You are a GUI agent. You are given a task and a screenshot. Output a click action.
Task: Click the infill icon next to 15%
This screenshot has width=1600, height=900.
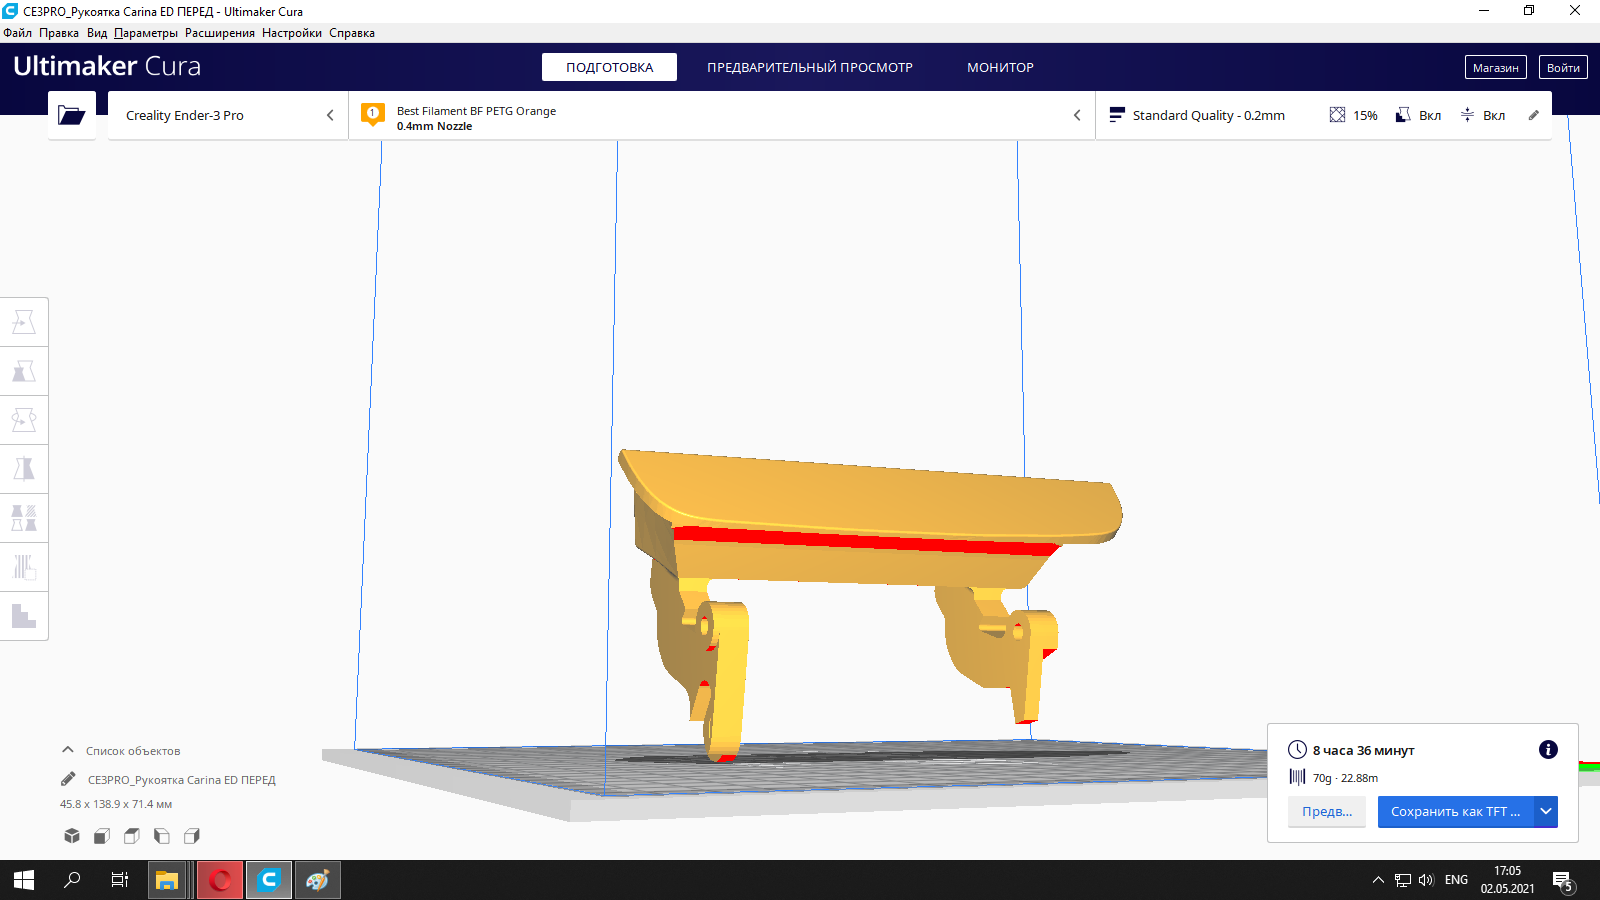point(1337,115)
